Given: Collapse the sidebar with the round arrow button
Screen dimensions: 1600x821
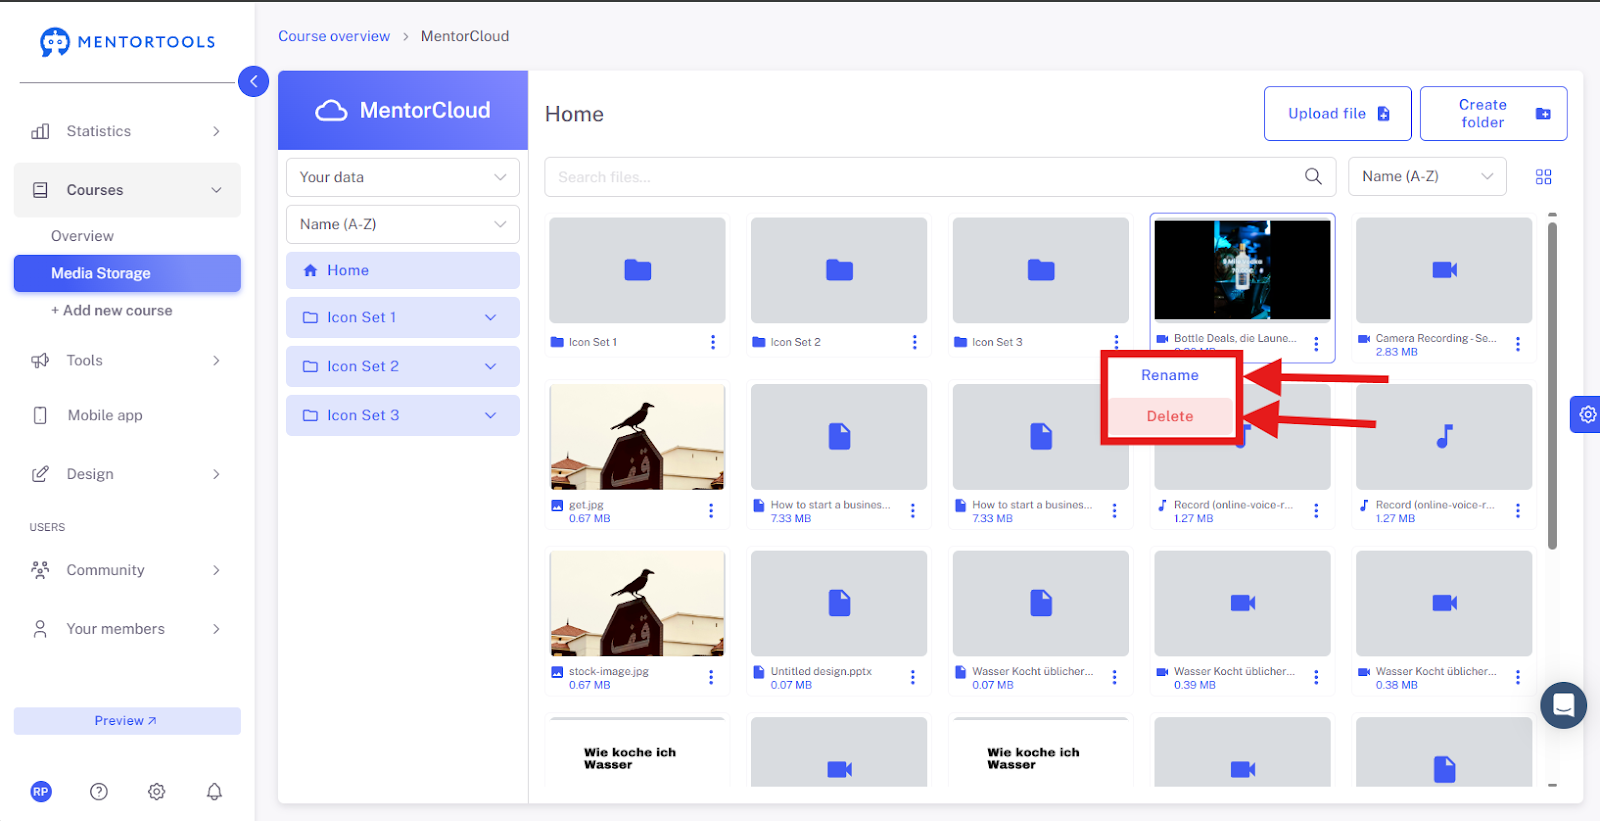Looking at the screenshot, I should (x=254, y=81).
